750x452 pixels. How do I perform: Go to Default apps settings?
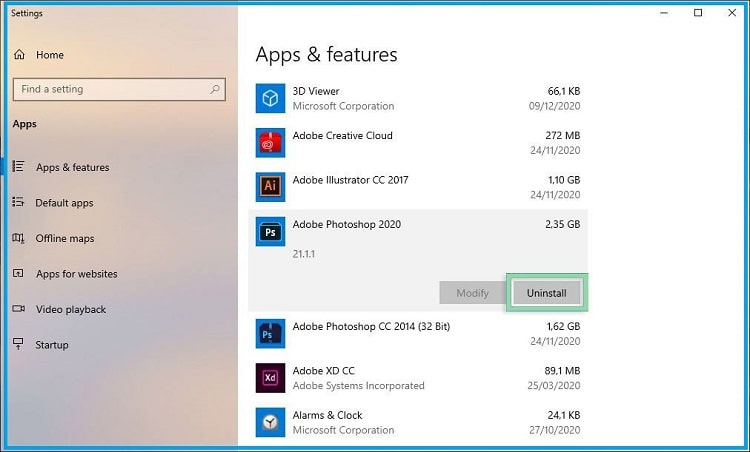click(64, 203)
